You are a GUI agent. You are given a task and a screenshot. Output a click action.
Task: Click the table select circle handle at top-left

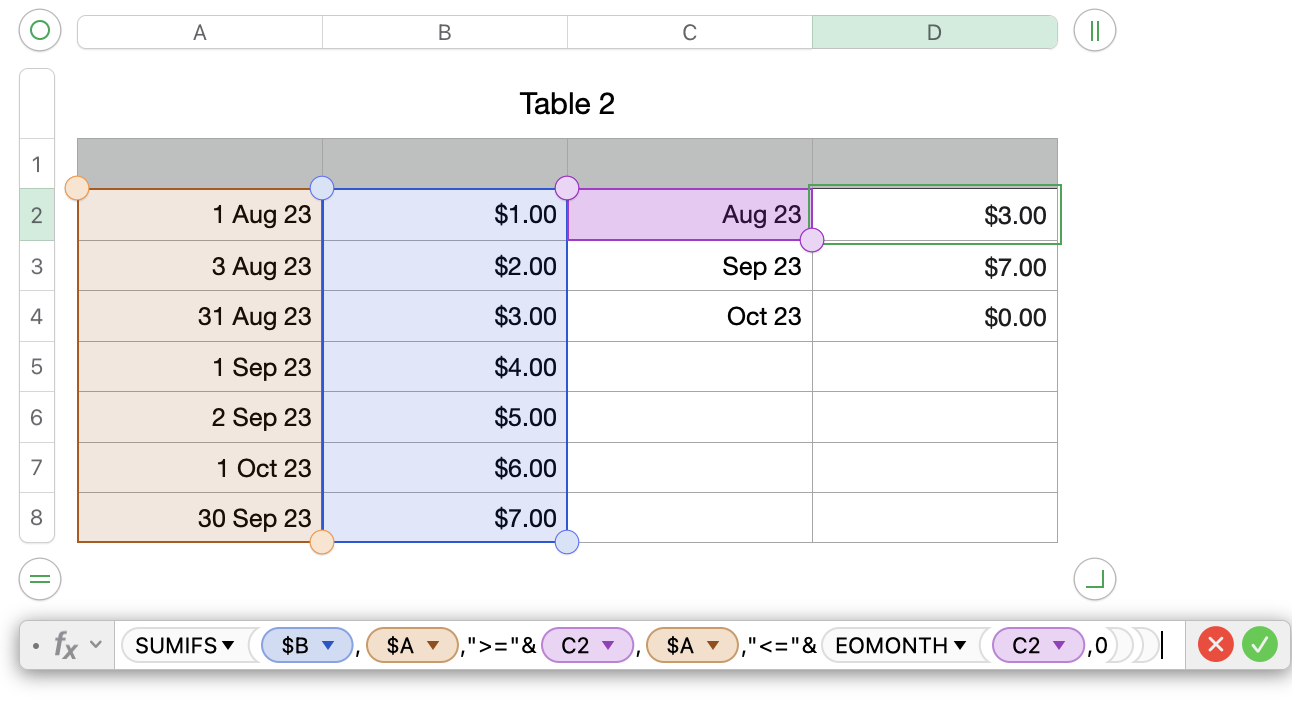coord(40,31)
